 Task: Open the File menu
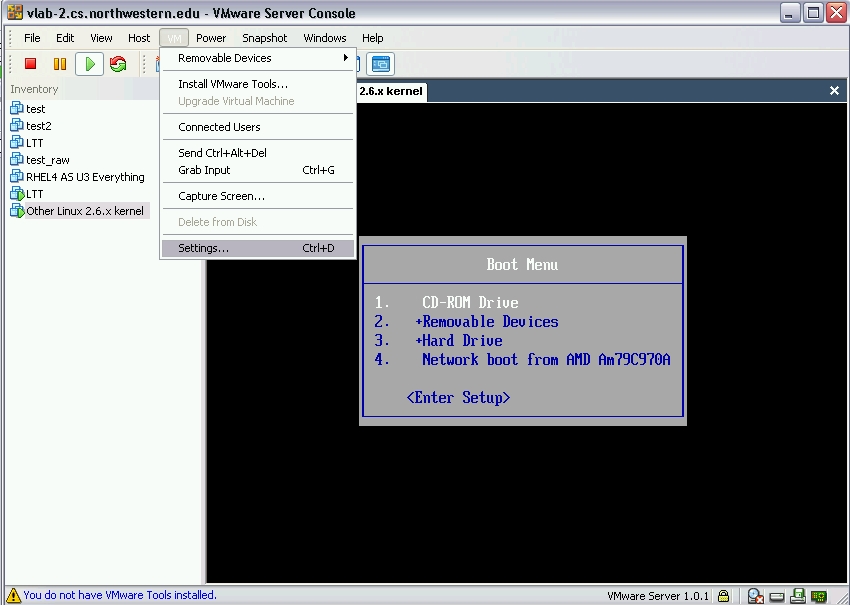pyautogui.click(x=32, y=38)
